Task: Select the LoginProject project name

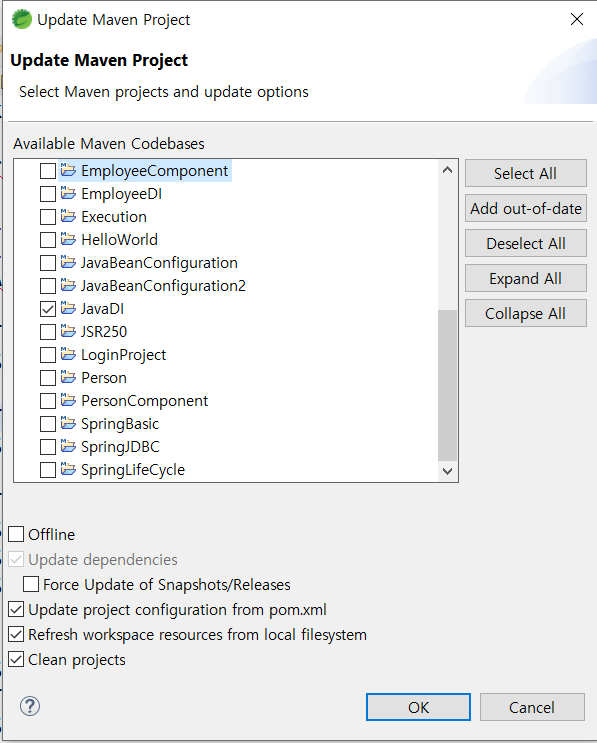Action: tap(123, 355)
